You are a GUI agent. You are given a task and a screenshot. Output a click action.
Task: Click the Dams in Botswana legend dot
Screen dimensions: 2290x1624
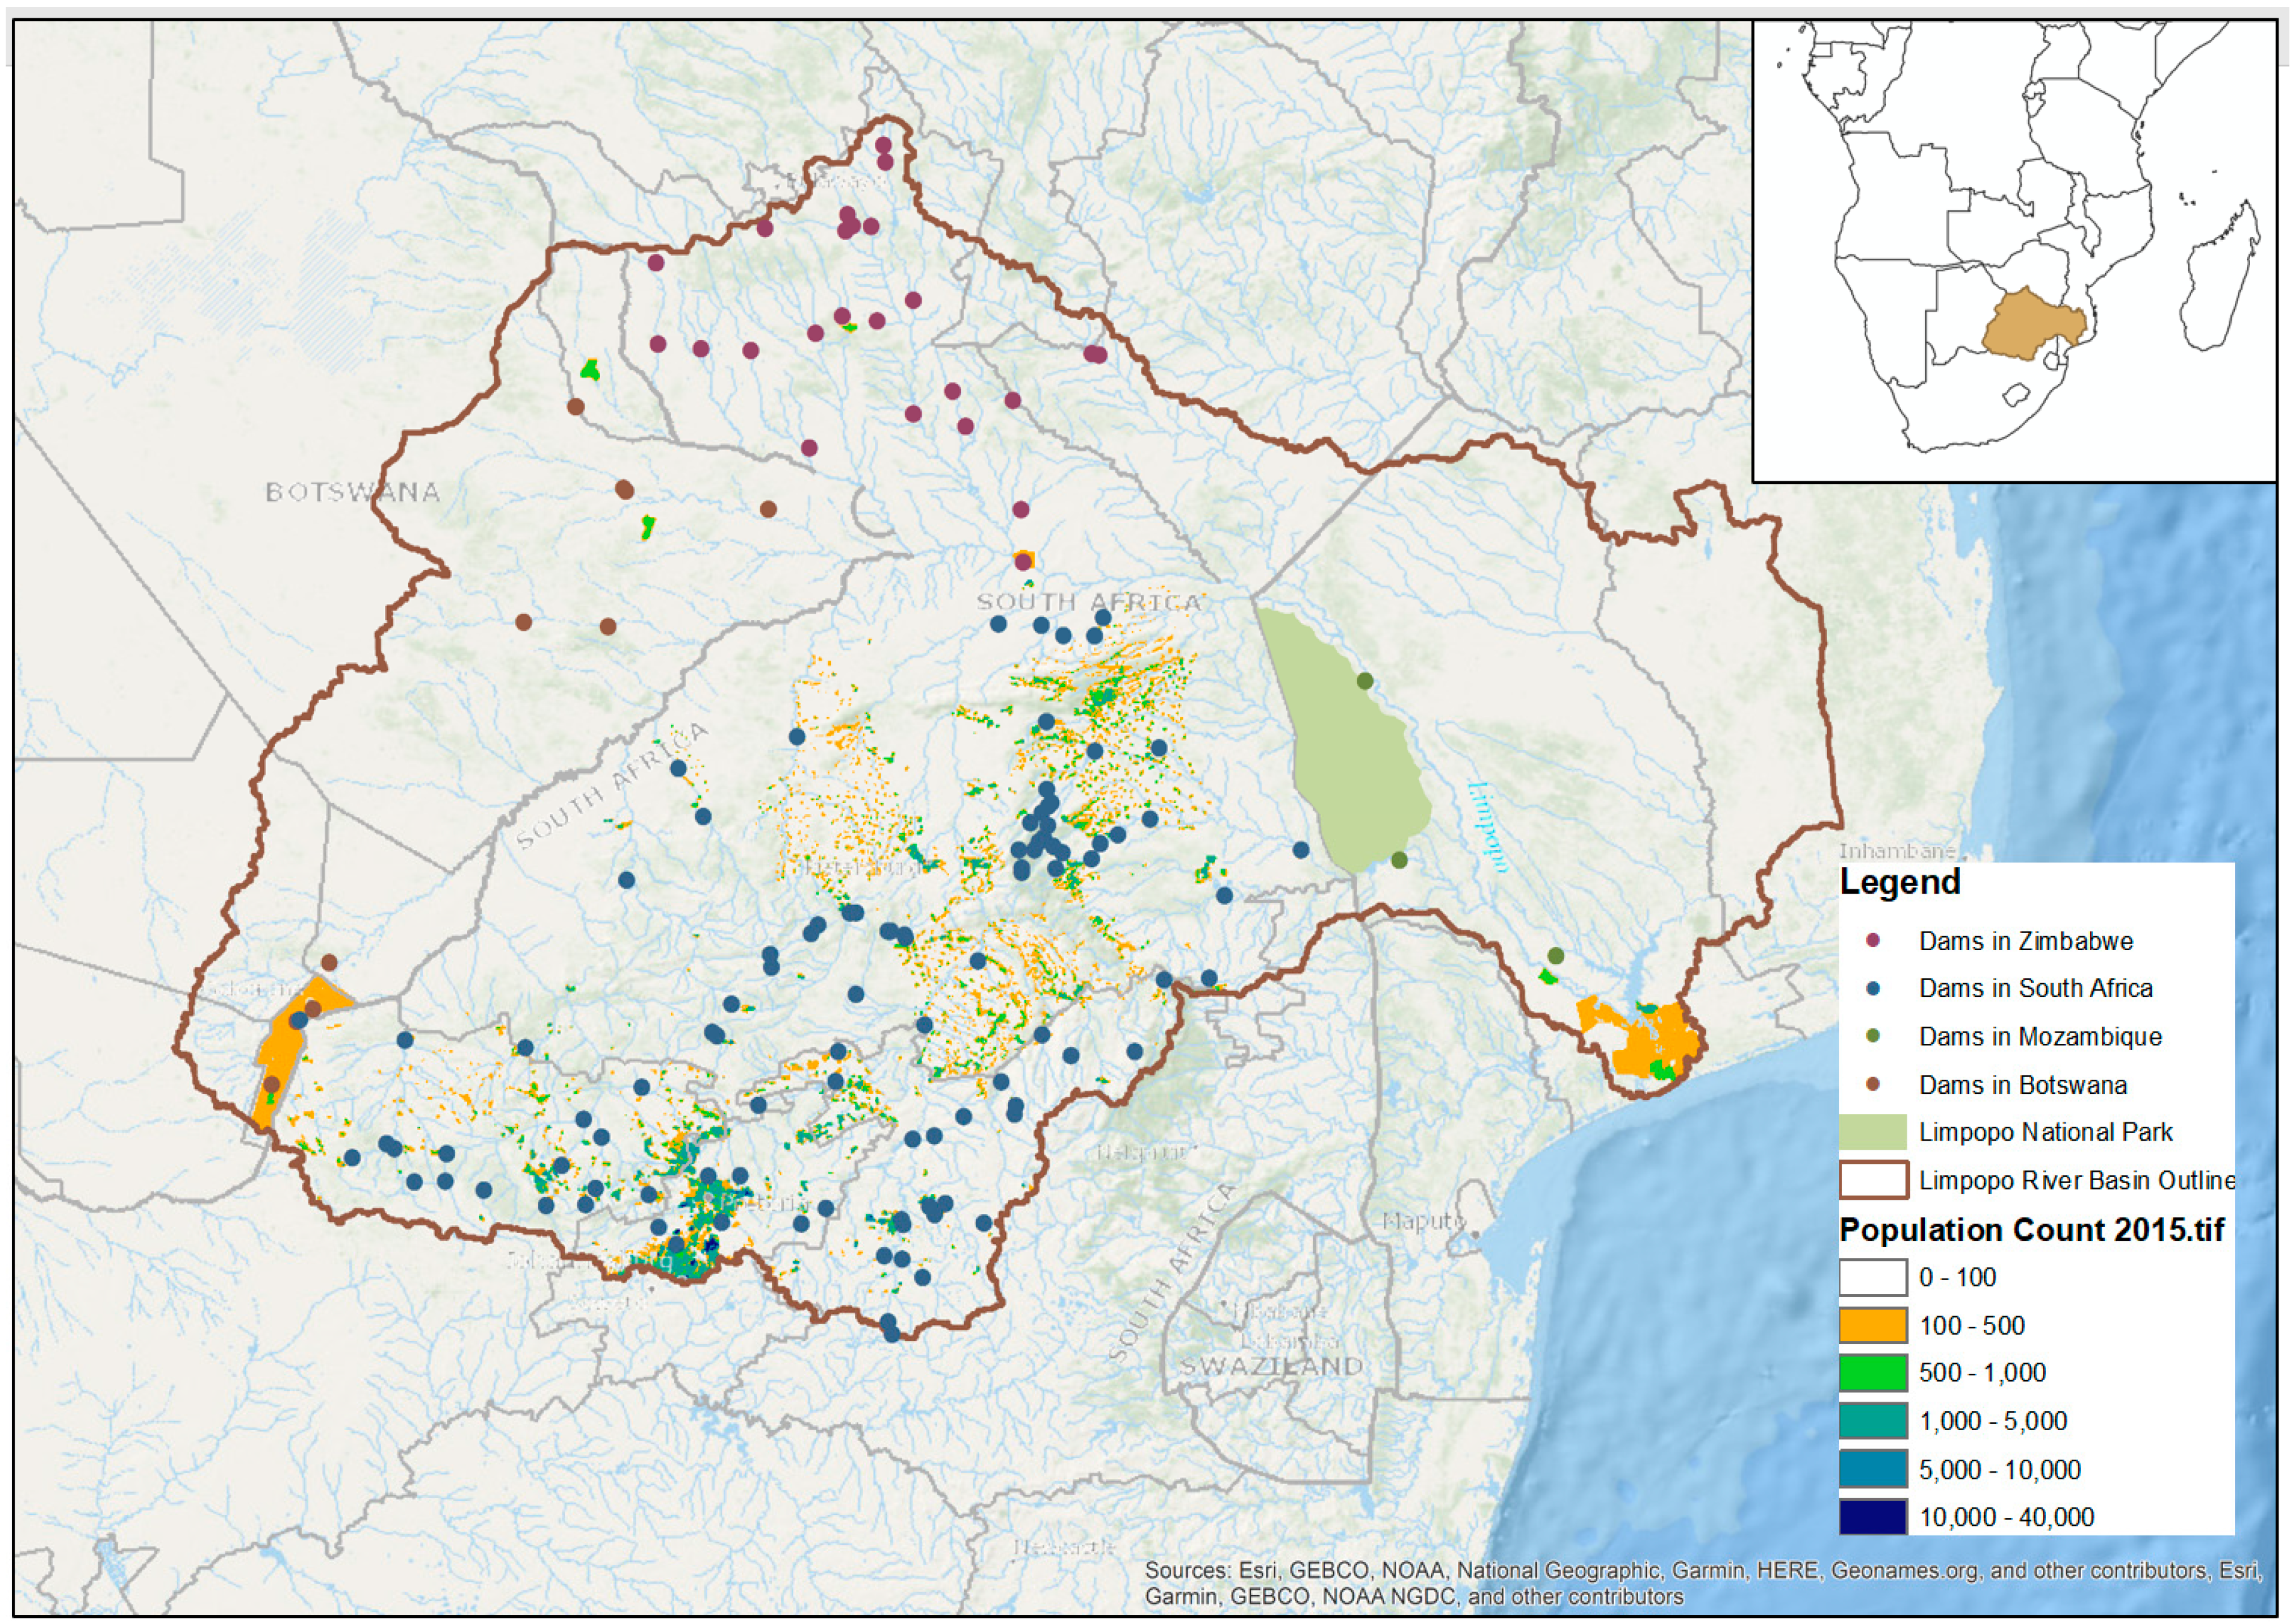point(1873,1084)
